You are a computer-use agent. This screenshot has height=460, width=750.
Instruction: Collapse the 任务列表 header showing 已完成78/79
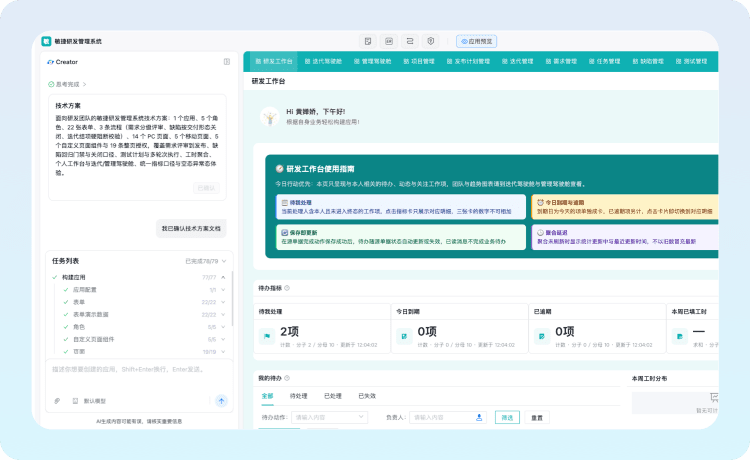click(224, 261)
